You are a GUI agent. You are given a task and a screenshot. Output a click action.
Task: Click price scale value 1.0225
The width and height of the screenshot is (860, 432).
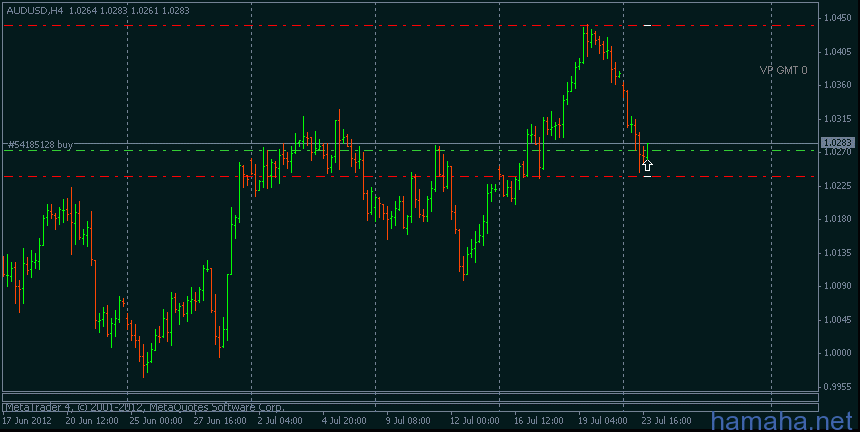point(838,186)
